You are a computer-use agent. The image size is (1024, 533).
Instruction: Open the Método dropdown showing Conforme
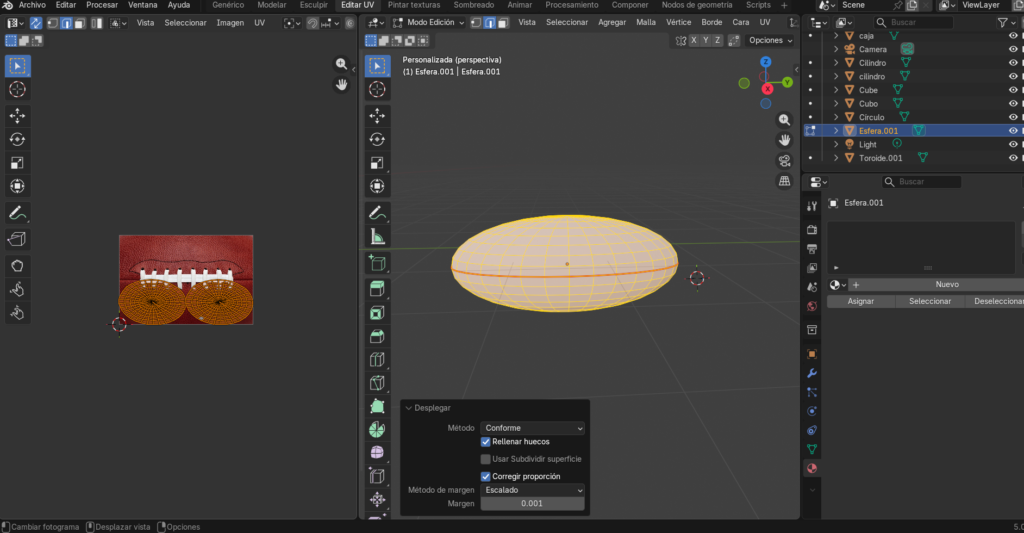pos(532,428)
